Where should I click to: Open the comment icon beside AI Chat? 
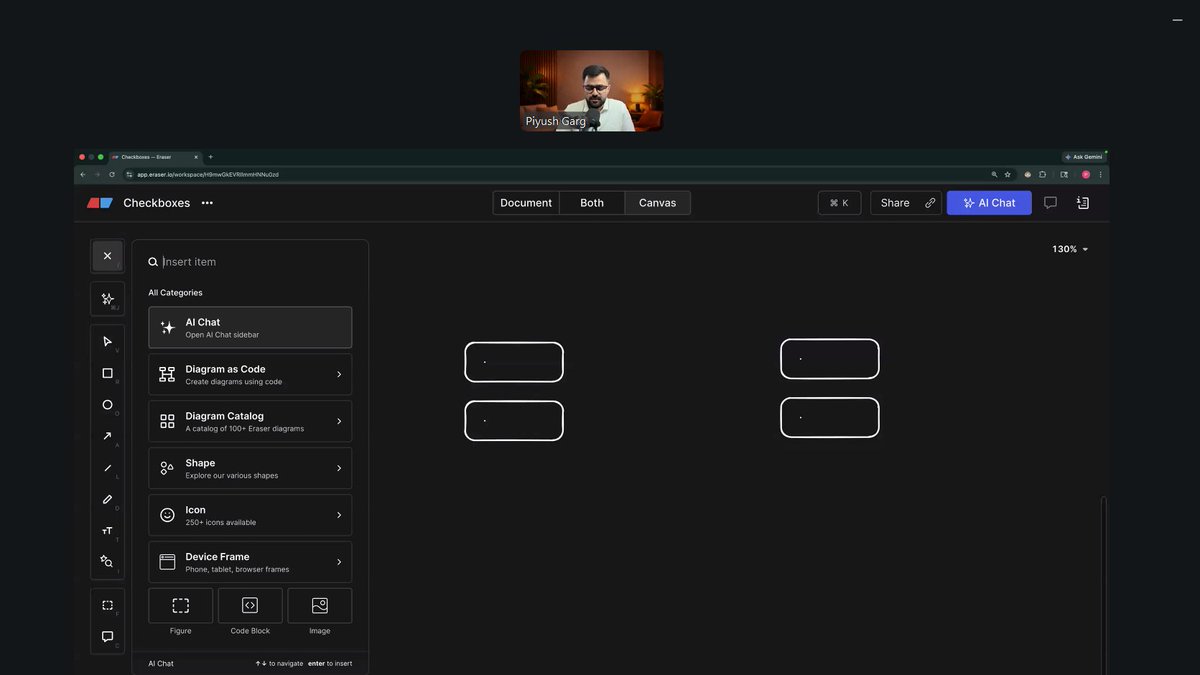click(1050, 202)
